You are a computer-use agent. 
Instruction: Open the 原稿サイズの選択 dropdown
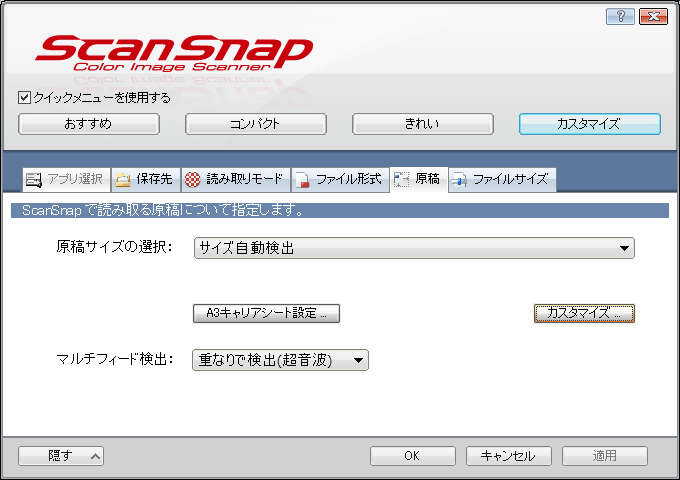click(414, 248)
